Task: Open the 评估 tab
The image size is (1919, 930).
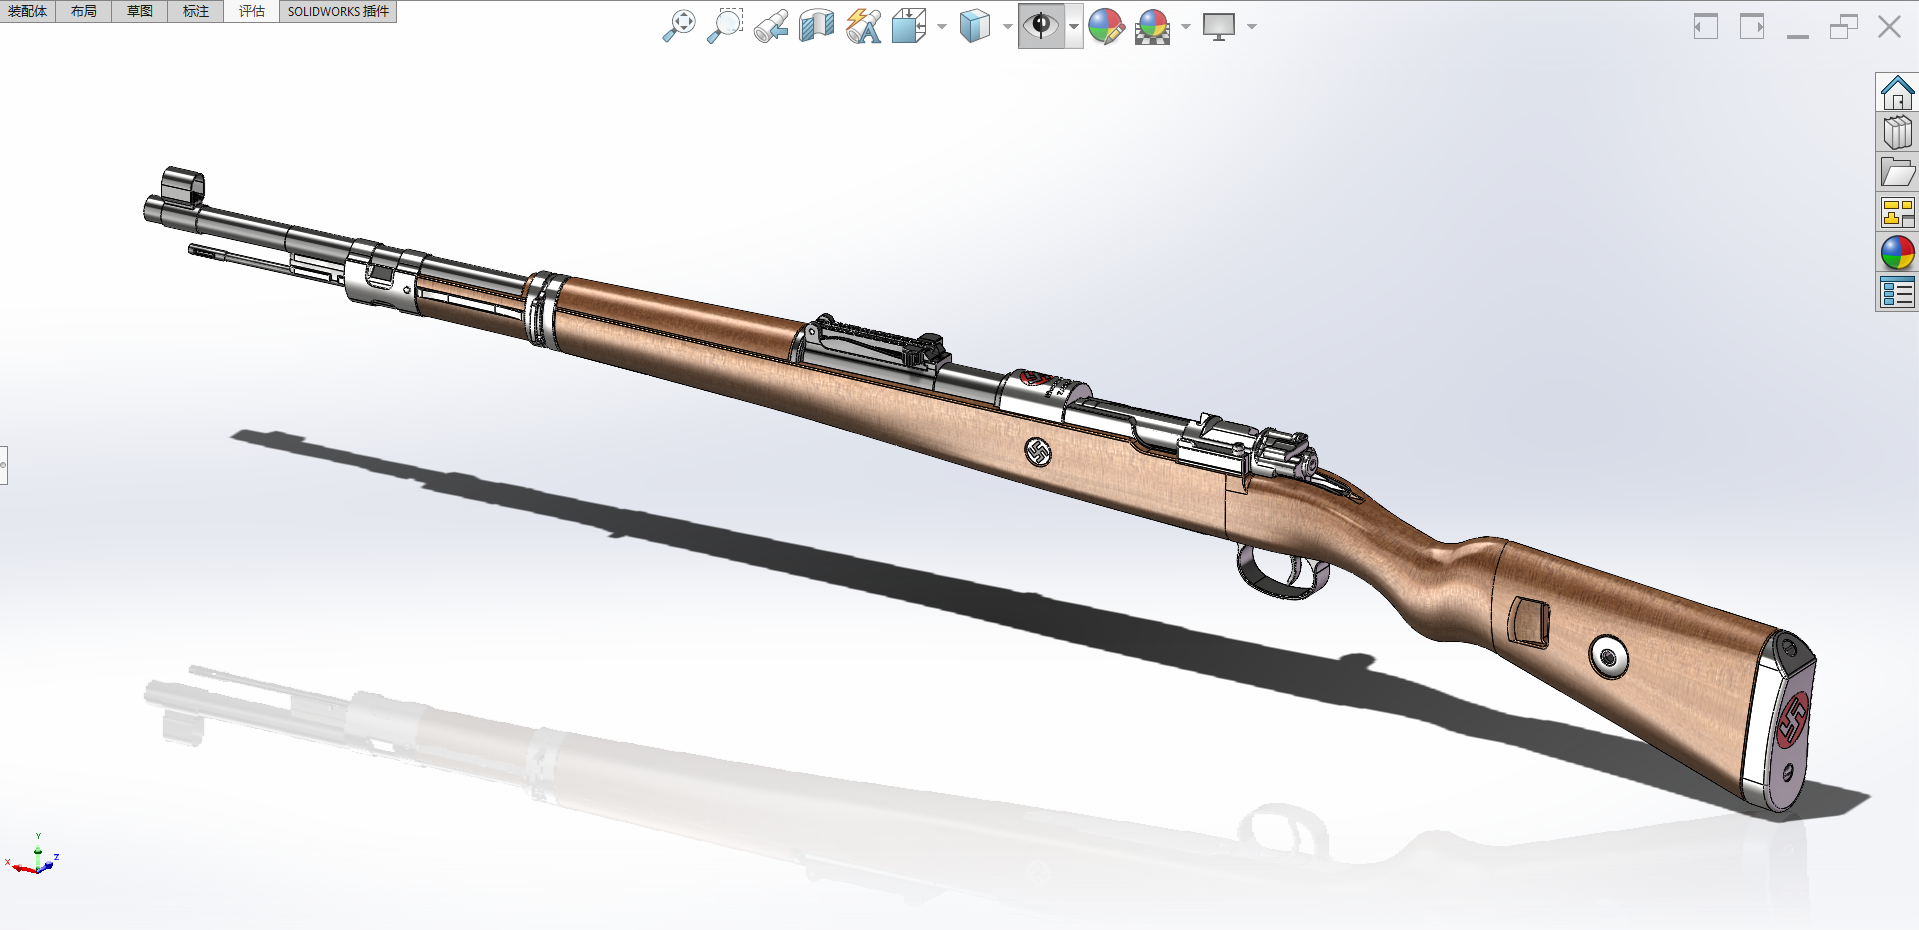Action: (252, 11)
